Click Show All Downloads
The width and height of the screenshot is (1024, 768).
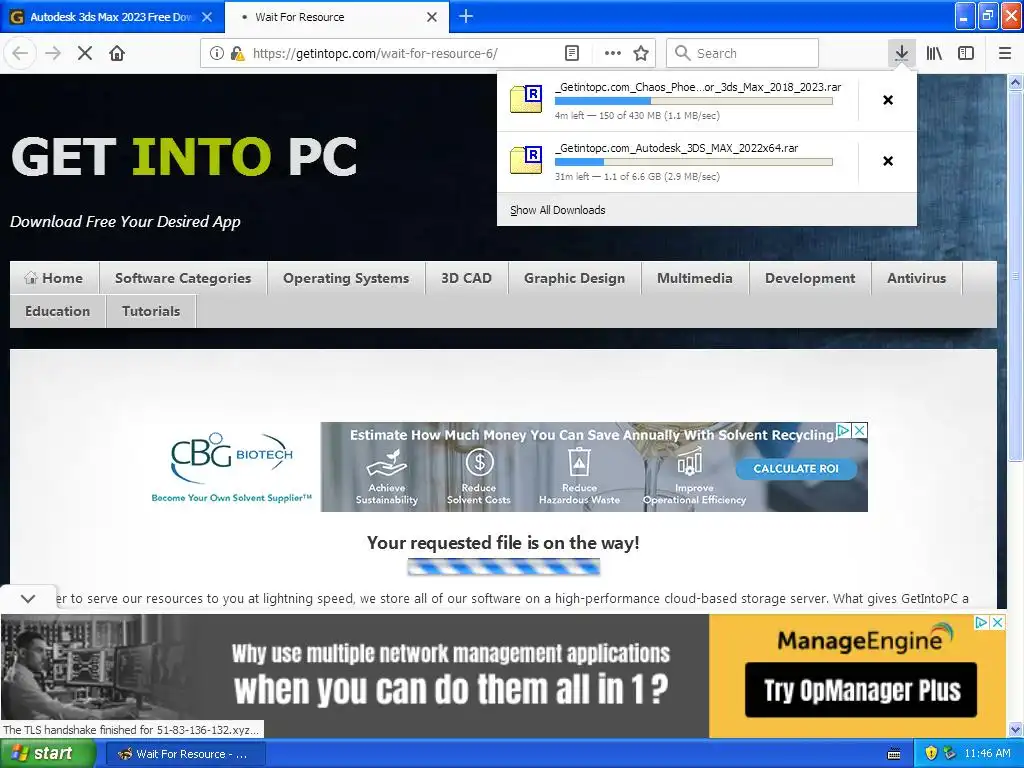[x=558, y=210]
